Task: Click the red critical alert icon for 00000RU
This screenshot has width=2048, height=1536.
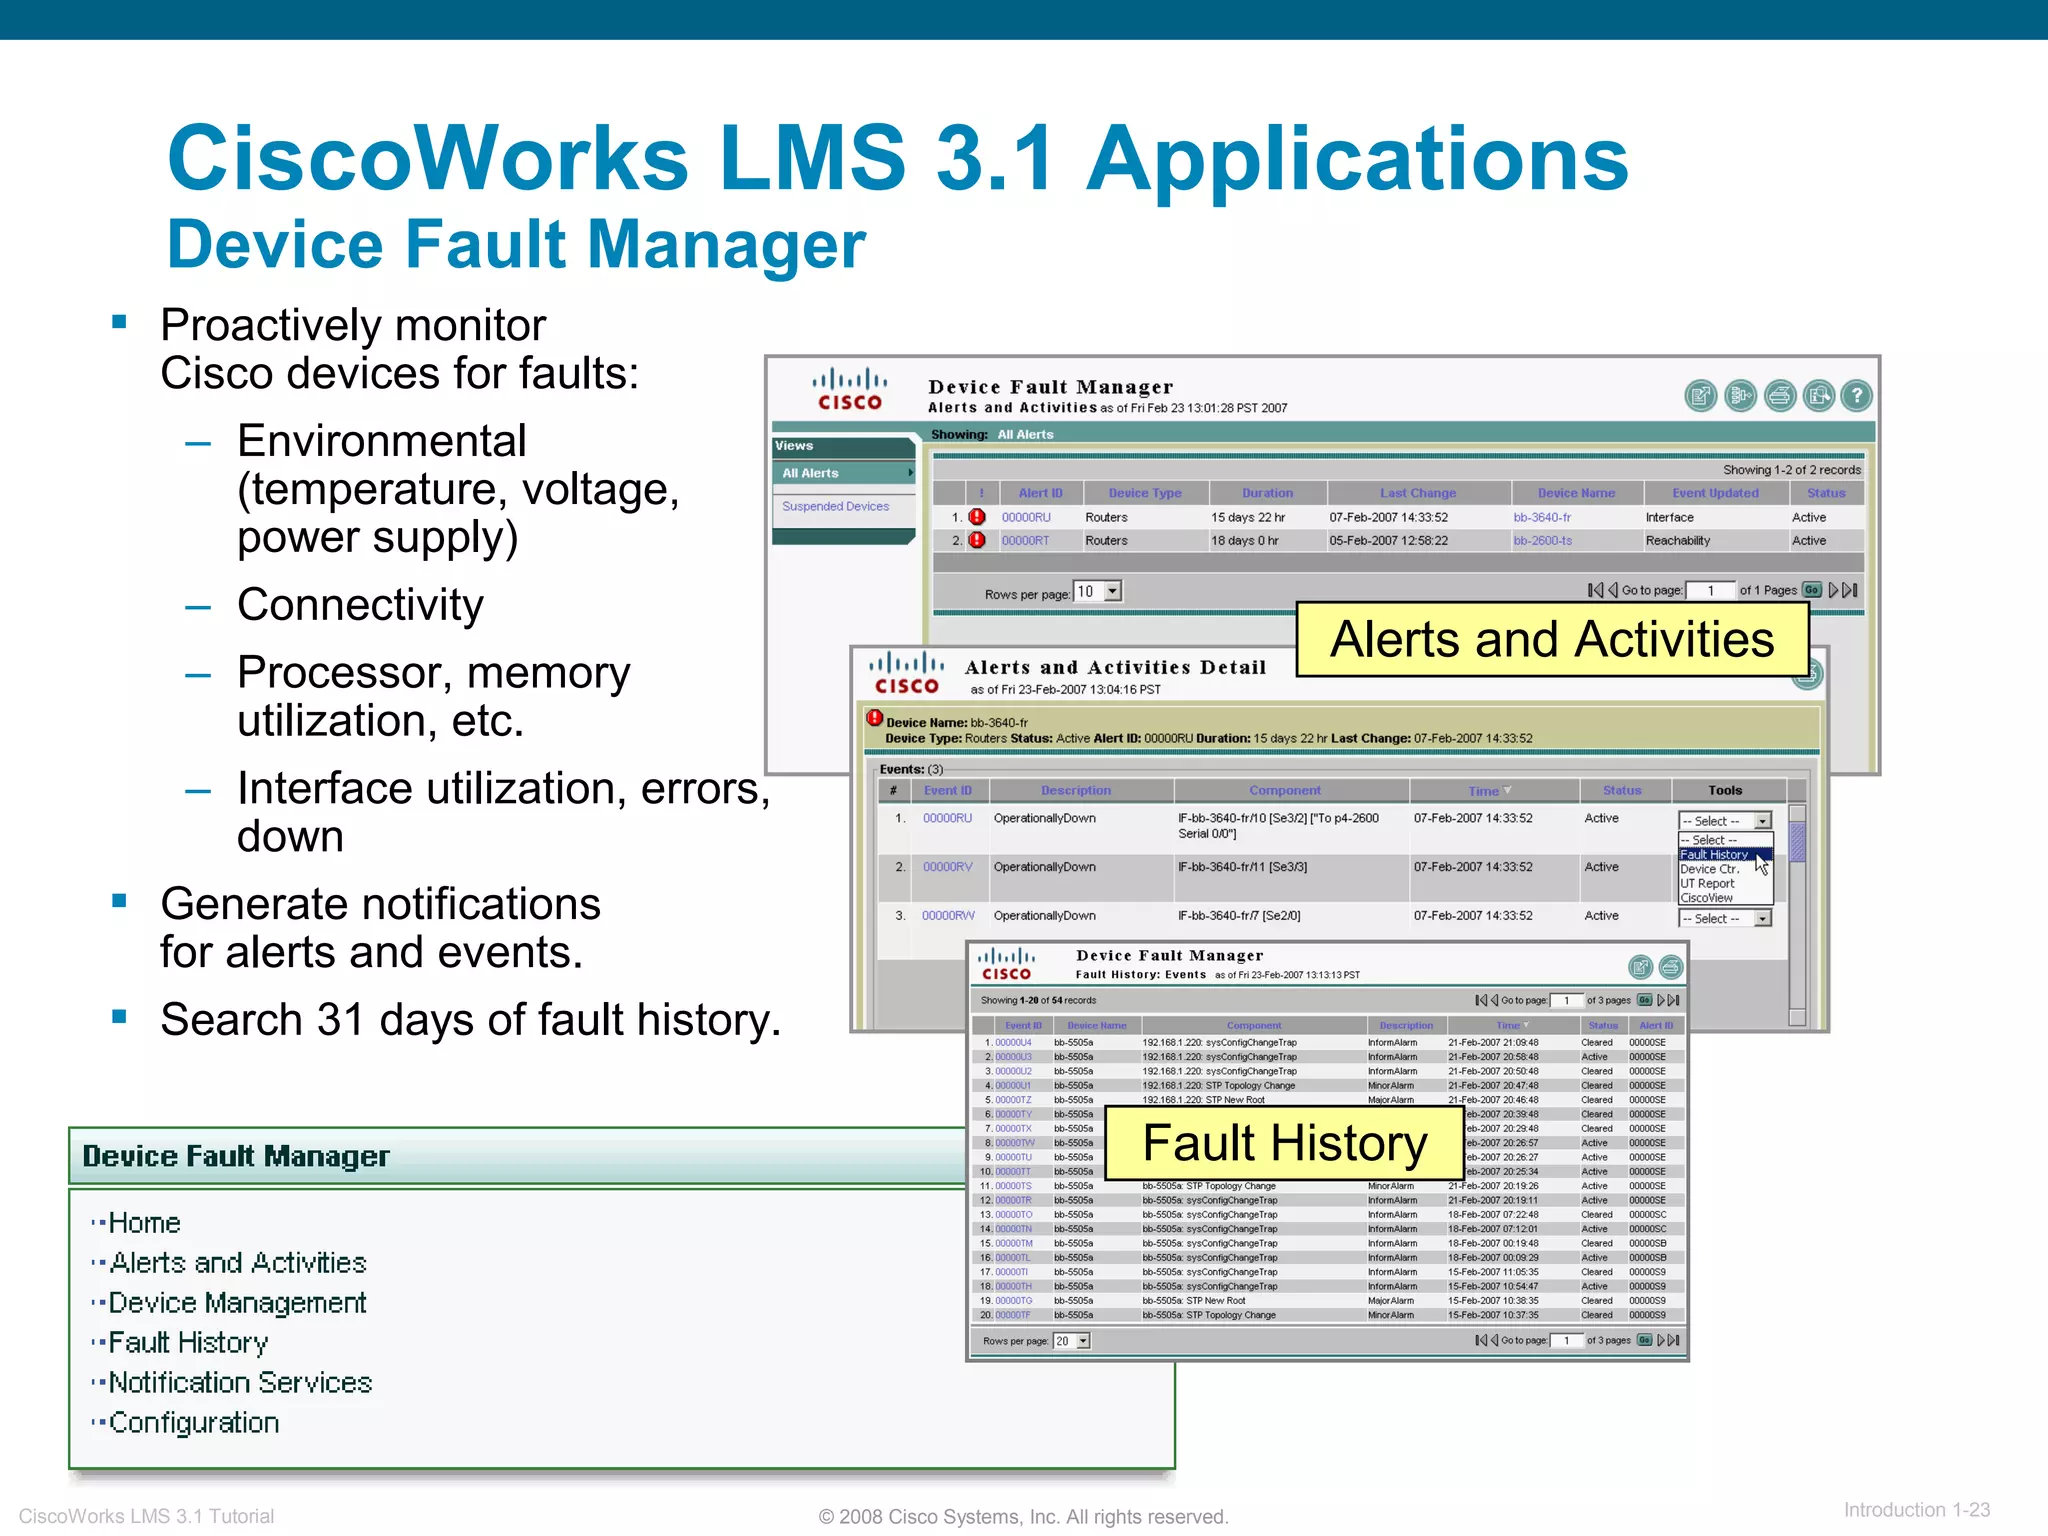Action: tap(977, 517)
